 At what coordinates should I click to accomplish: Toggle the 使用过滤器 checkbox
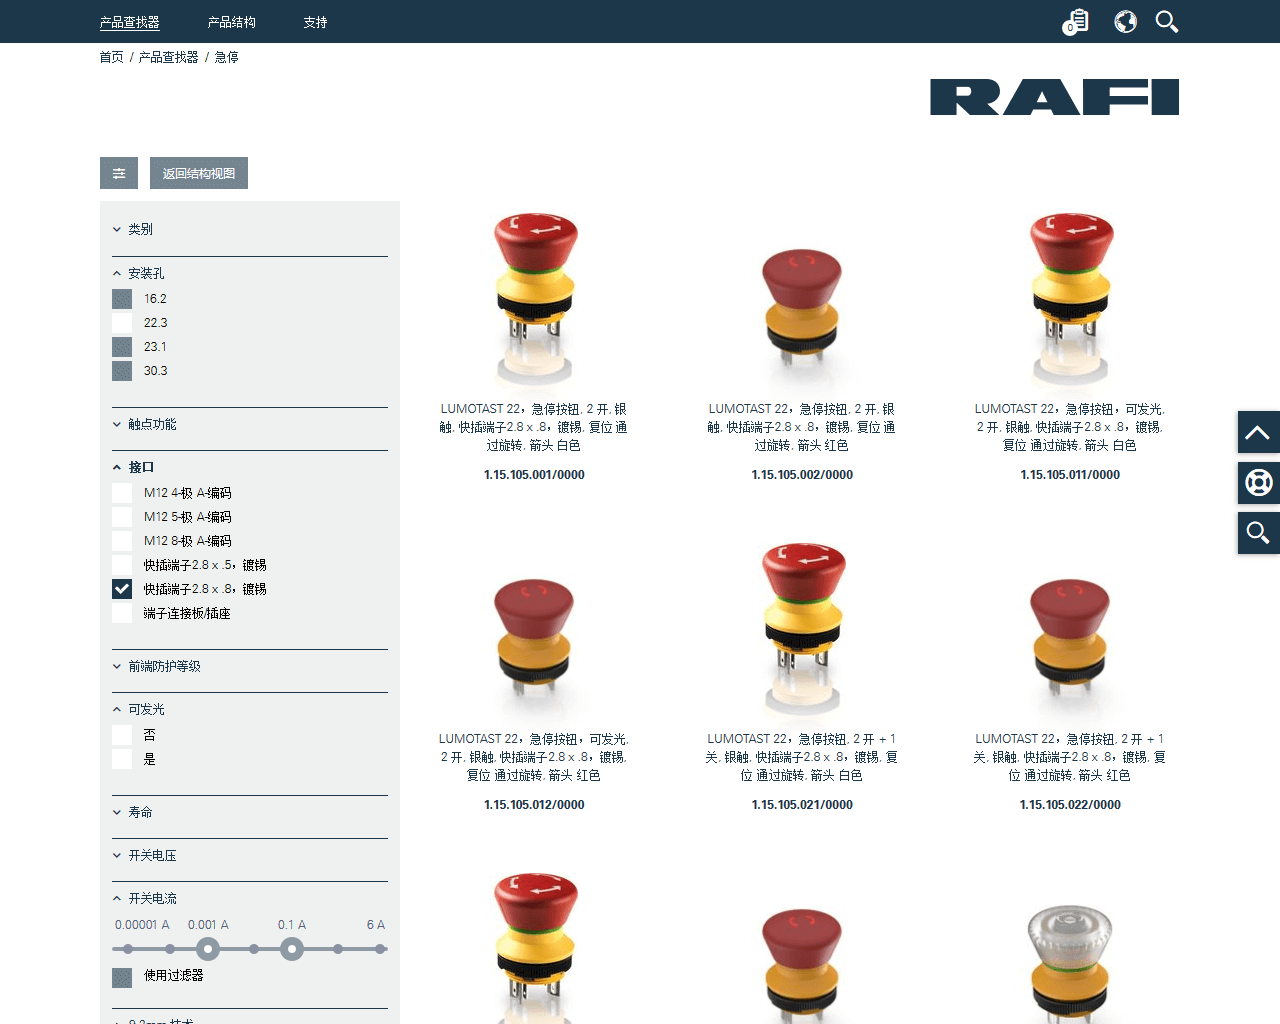click(x=122, y=977)
